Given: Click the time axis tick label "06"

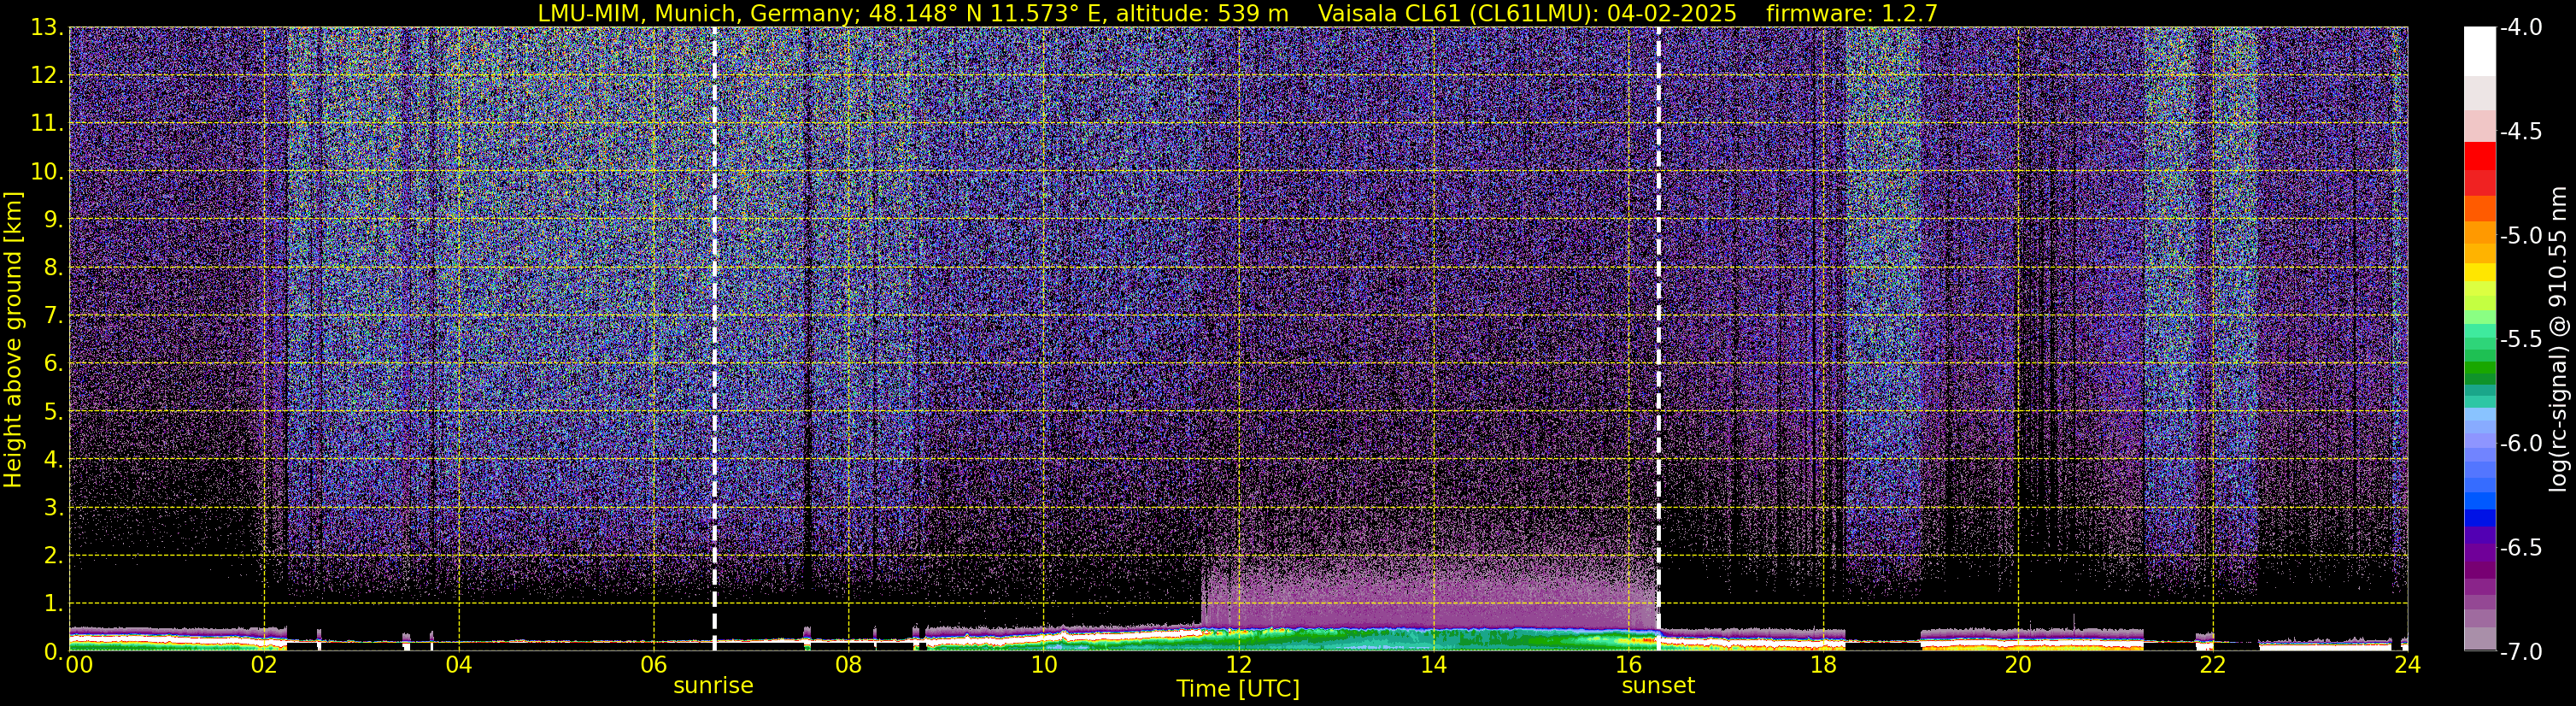Looking at the screenshot, I should [x=654, y=665].
